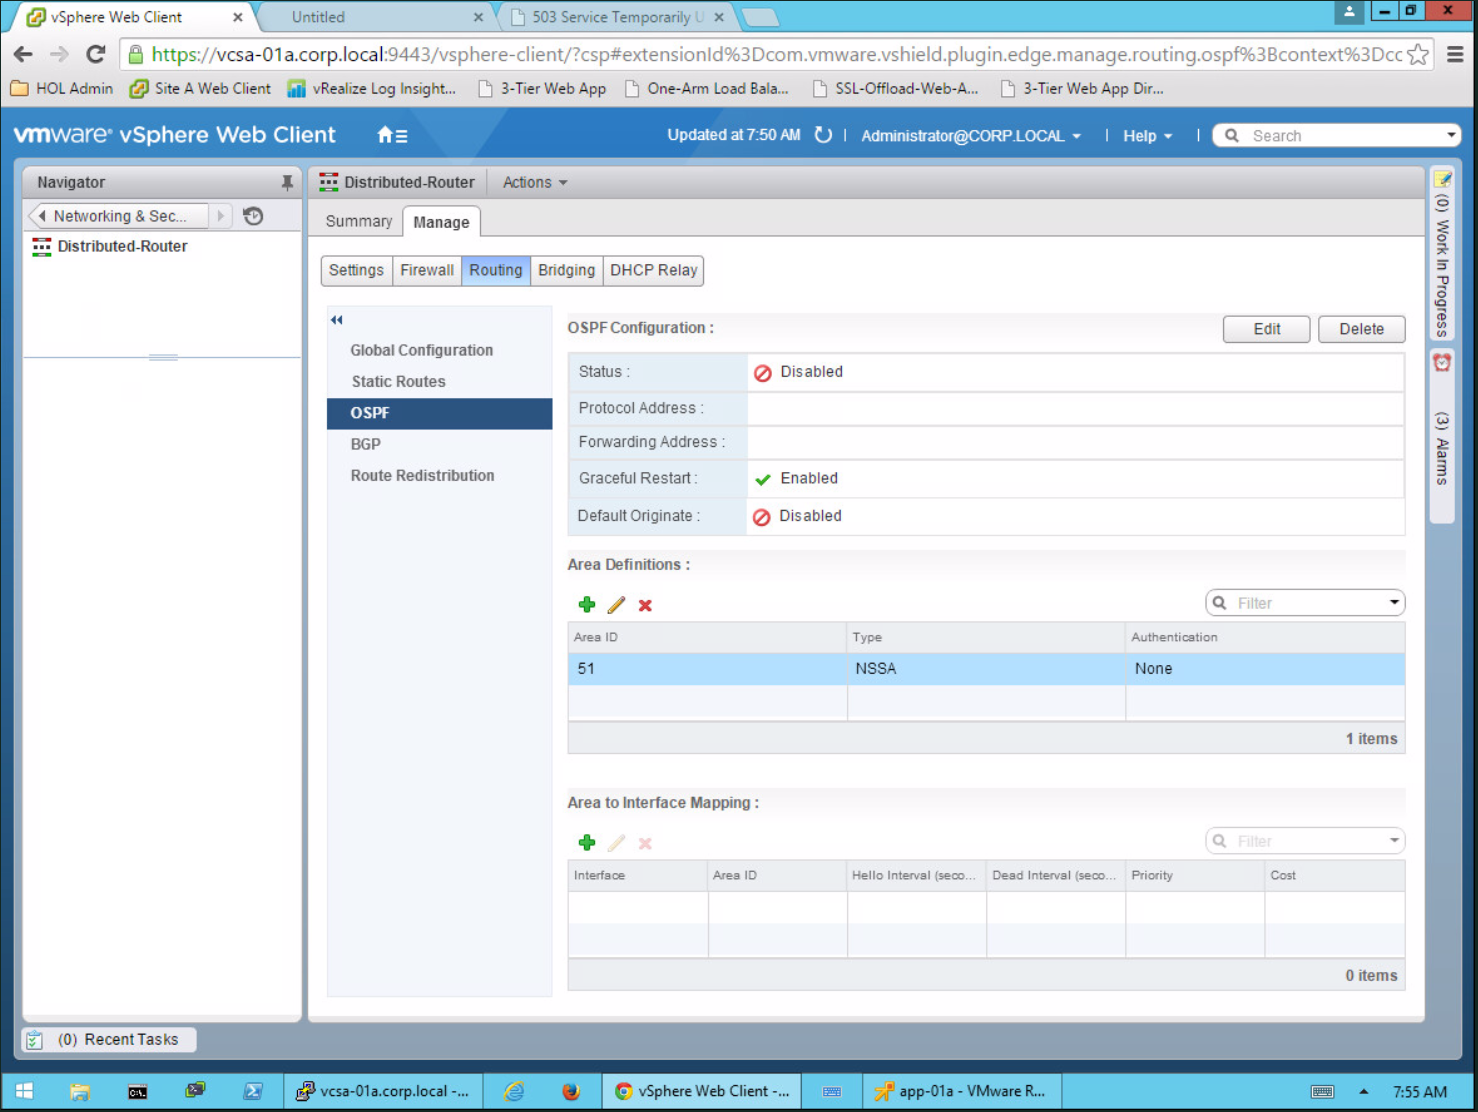Open Bridging sub-tab
This screenshot has height=1112, width=1478.
tap(566, 270)
